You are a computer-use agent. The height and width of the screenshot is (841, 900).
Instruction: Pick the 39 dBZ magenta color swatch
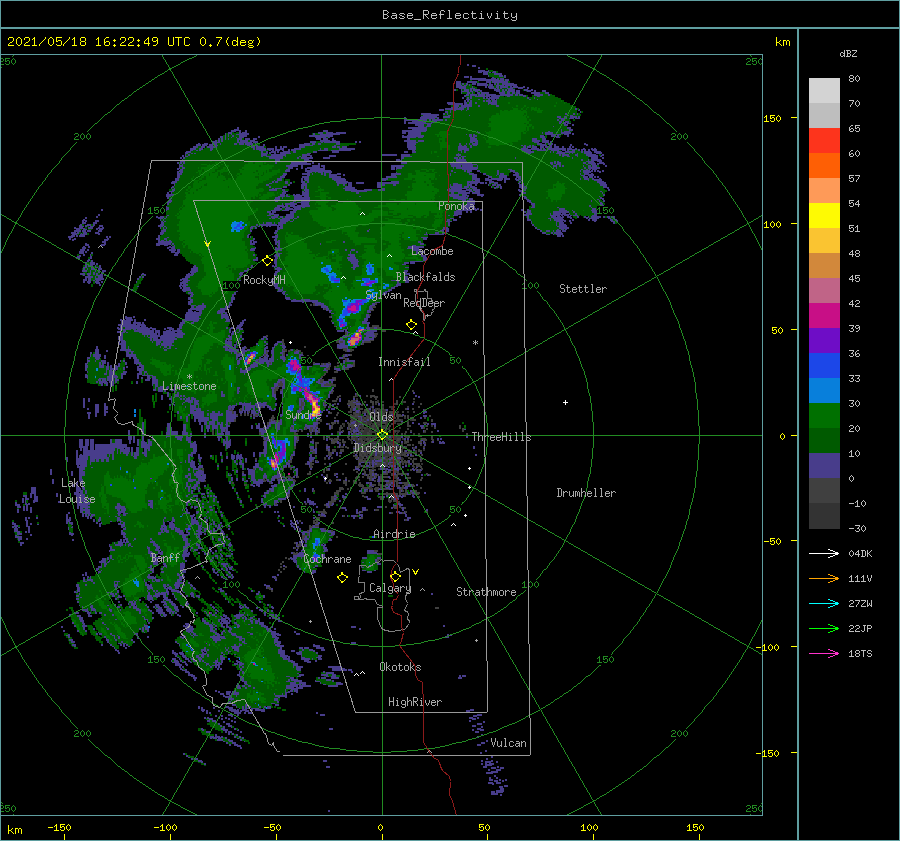click(824, 315)
